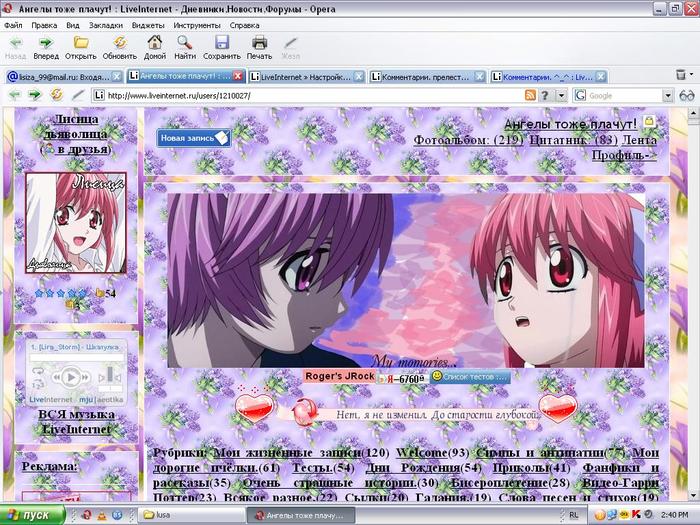
Task: Open lusa folder in taskbar
Action: (x=192, y=515)
